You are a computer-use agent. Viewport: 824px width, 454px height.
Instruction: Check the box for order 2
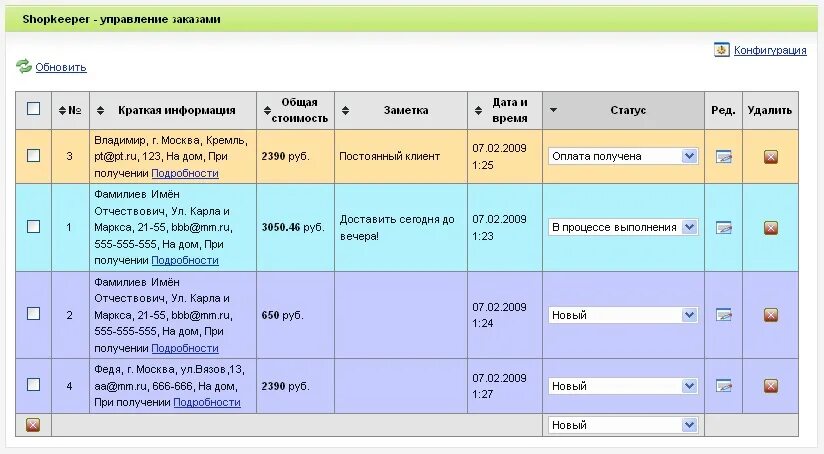click(33, 314)
